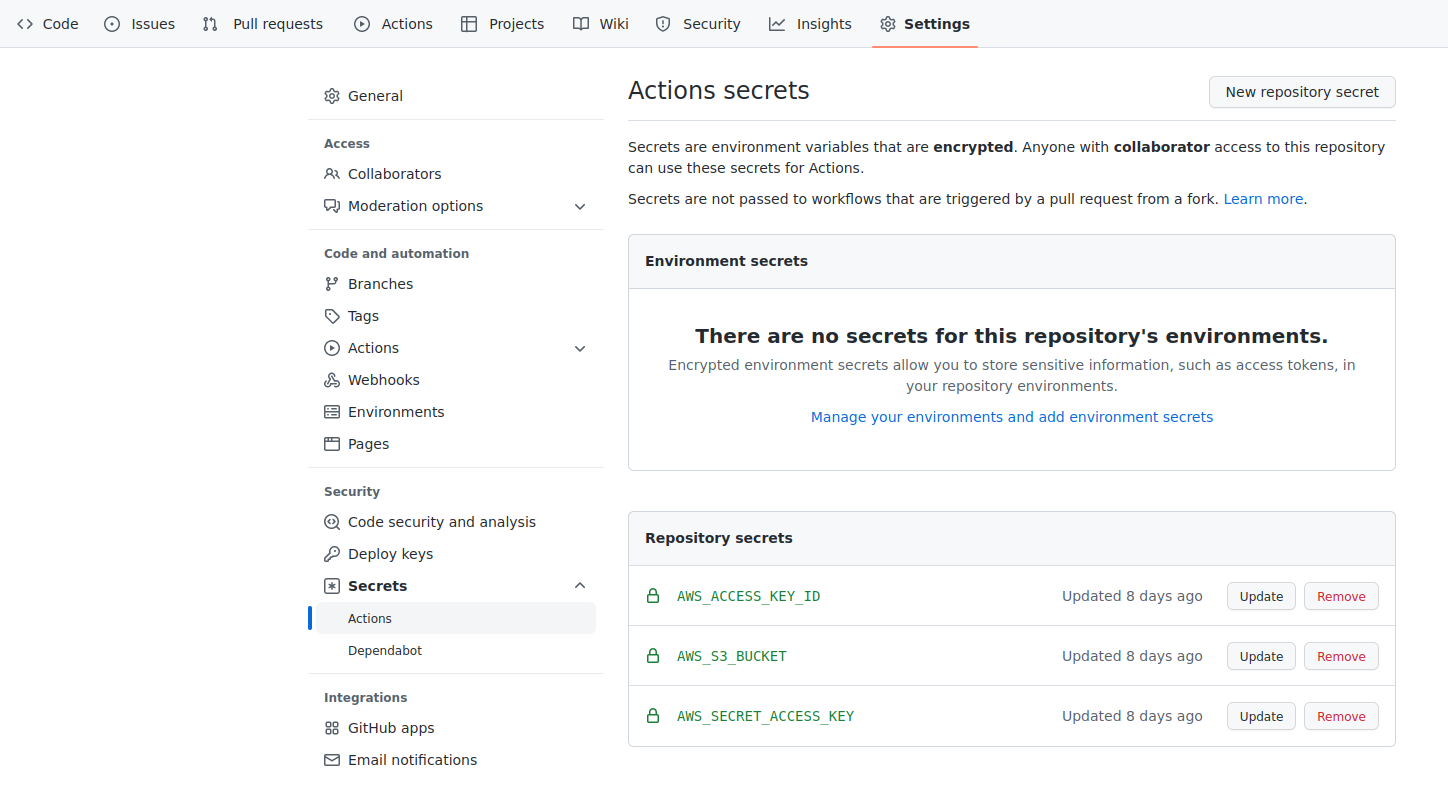Screen dimensions: 1448x804
Task: Click the Pages browser icon
Action: (x=332, y=444)
